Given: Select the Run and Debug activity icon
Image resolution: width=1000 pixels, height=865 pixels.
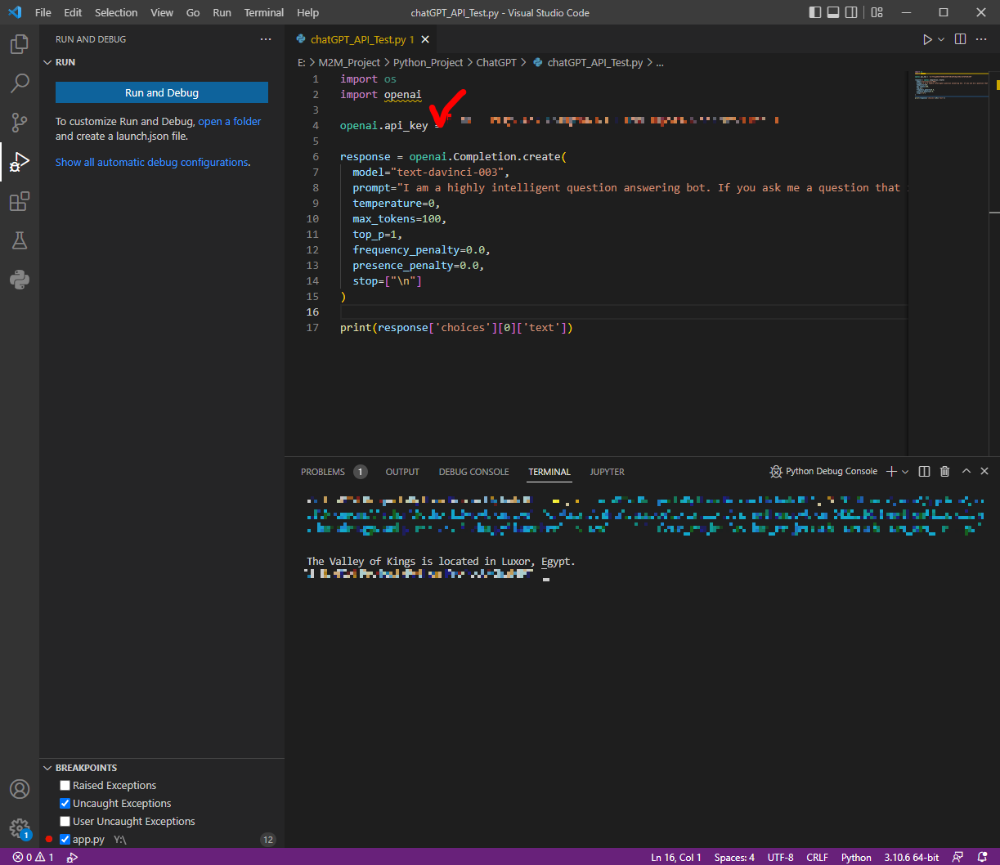Looking at the screenshot, I should click(x=19, y=162).
